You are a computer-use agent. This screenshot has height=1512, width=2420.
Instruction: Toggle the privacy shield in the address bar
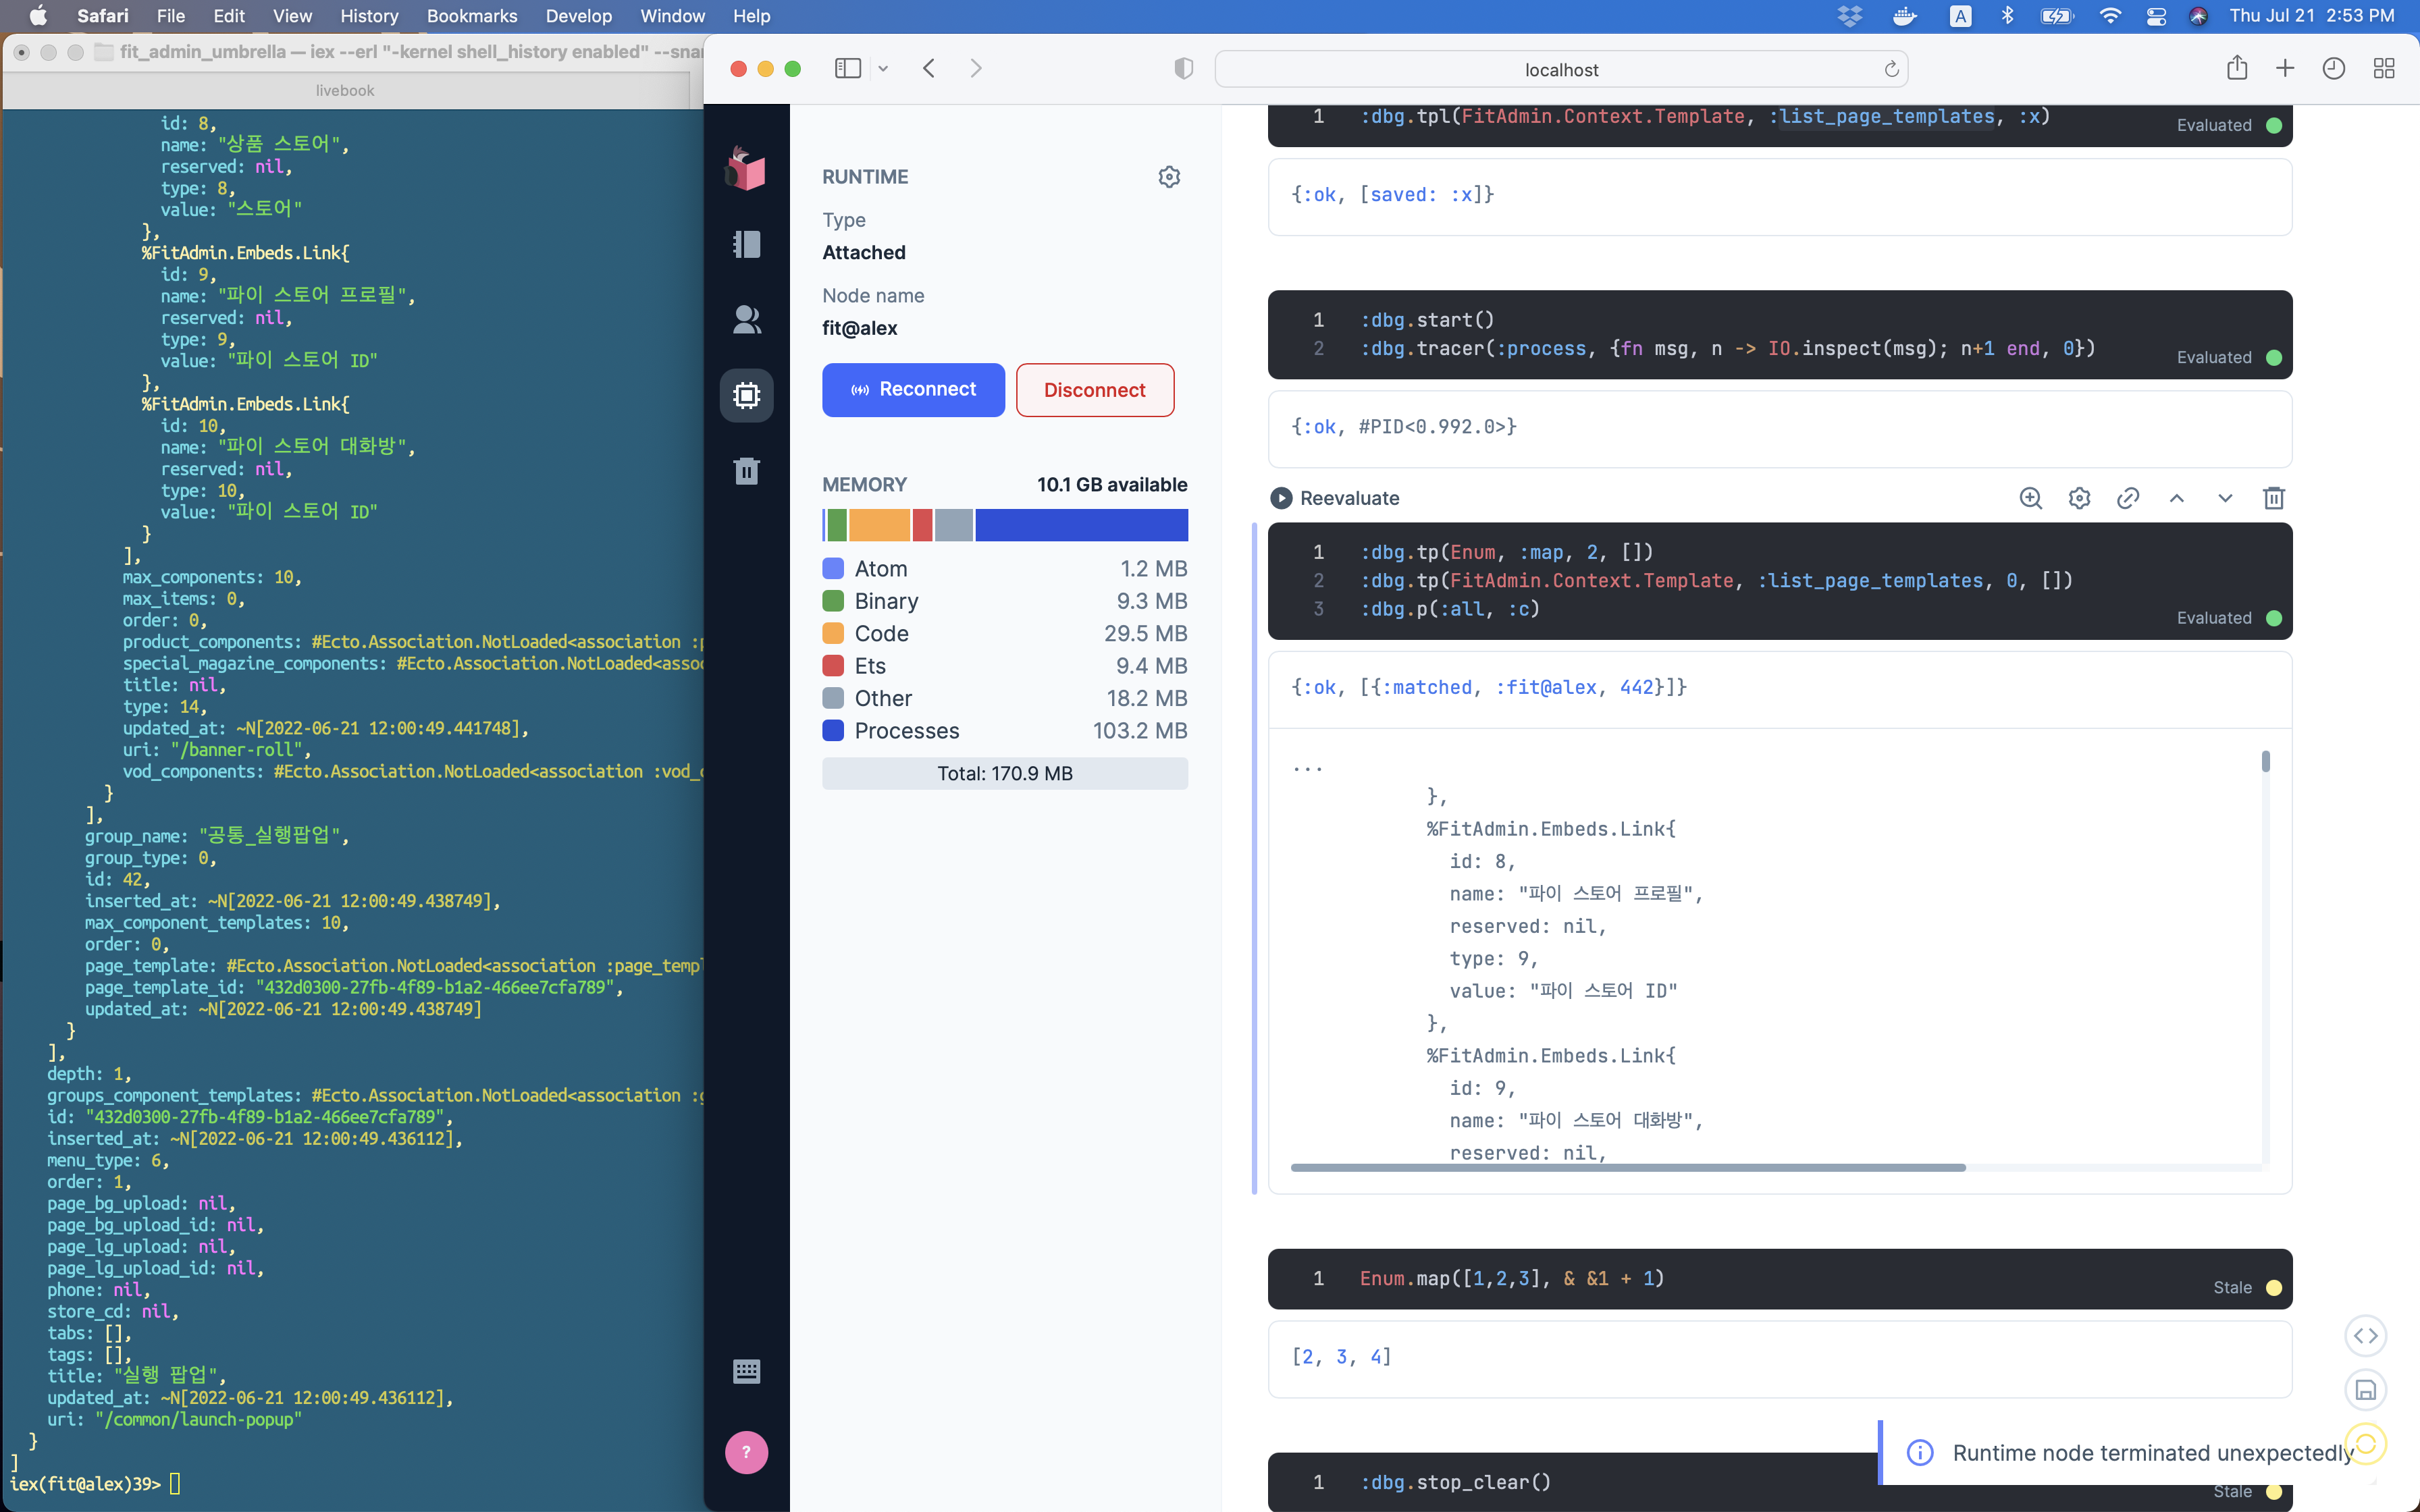(1183, 69)
